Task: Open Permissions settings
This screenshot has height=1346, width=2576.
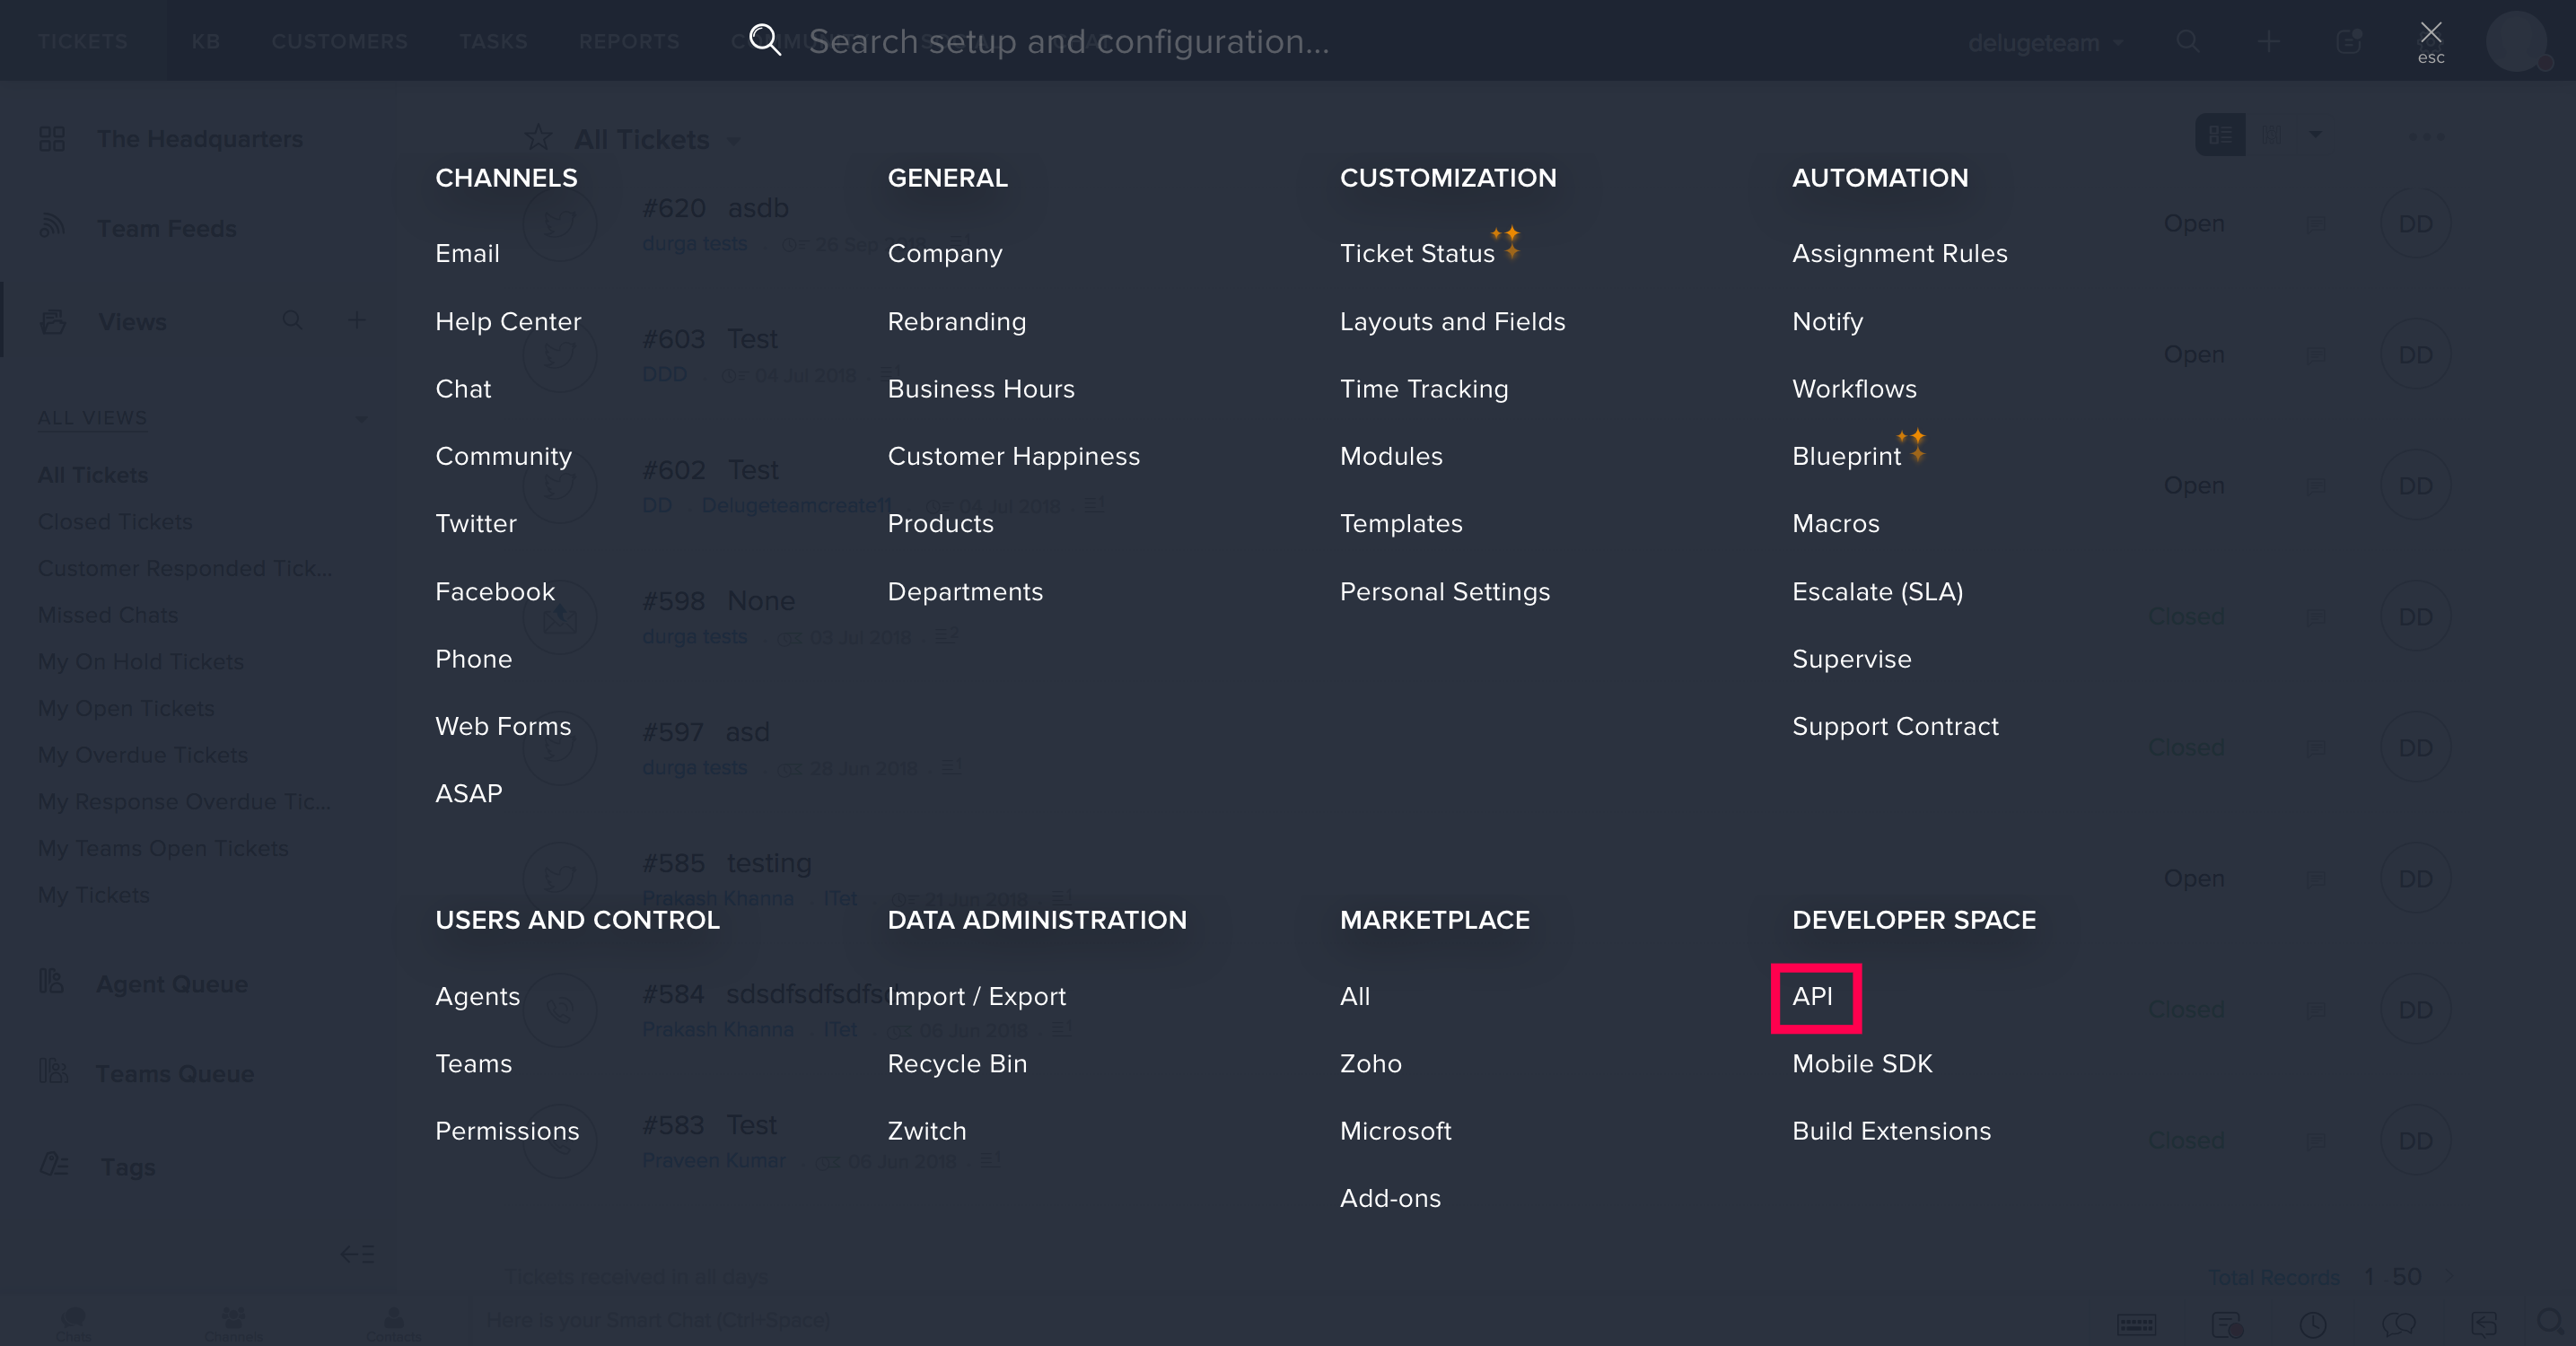Action: 507,1131
